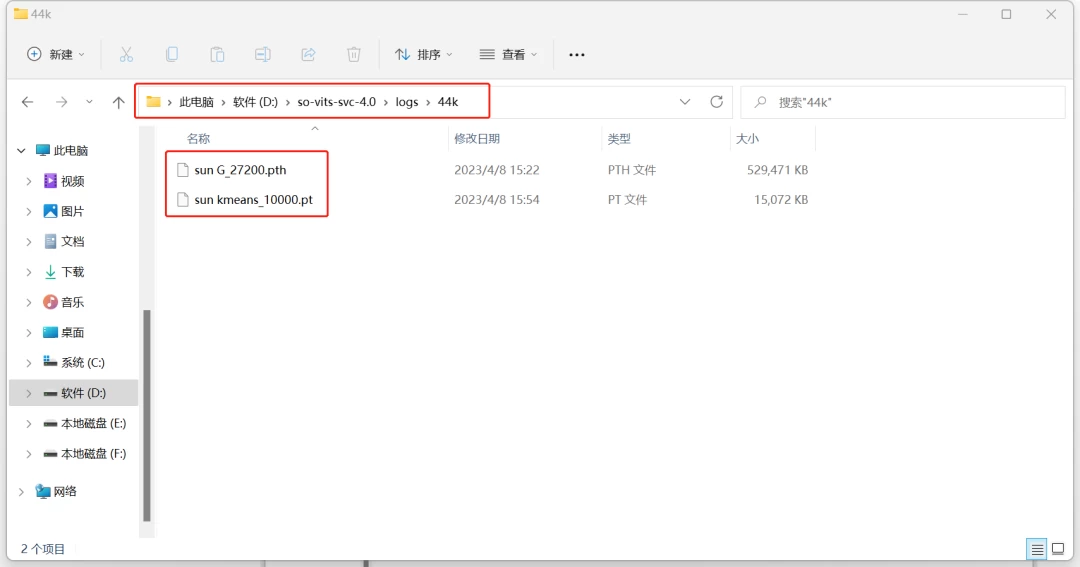This screenshot has height=567, width=1080.
Task: Open the three-dot more options menu
Action: (577, 54)
